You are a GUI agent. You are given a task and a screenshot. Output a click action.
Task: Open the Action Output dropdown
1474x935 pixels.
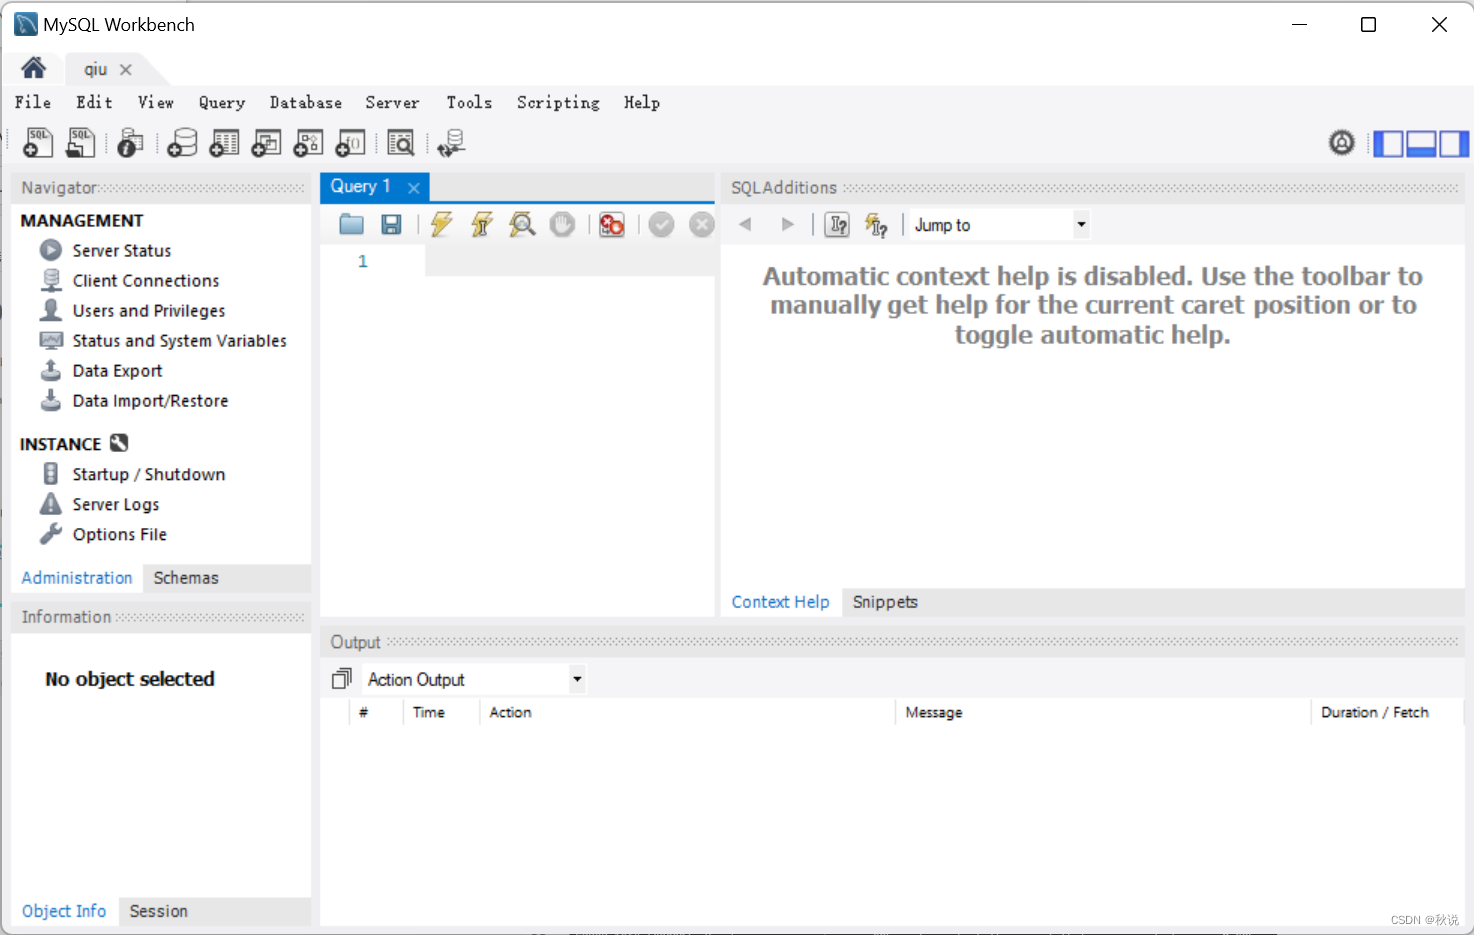coord(577,679)
